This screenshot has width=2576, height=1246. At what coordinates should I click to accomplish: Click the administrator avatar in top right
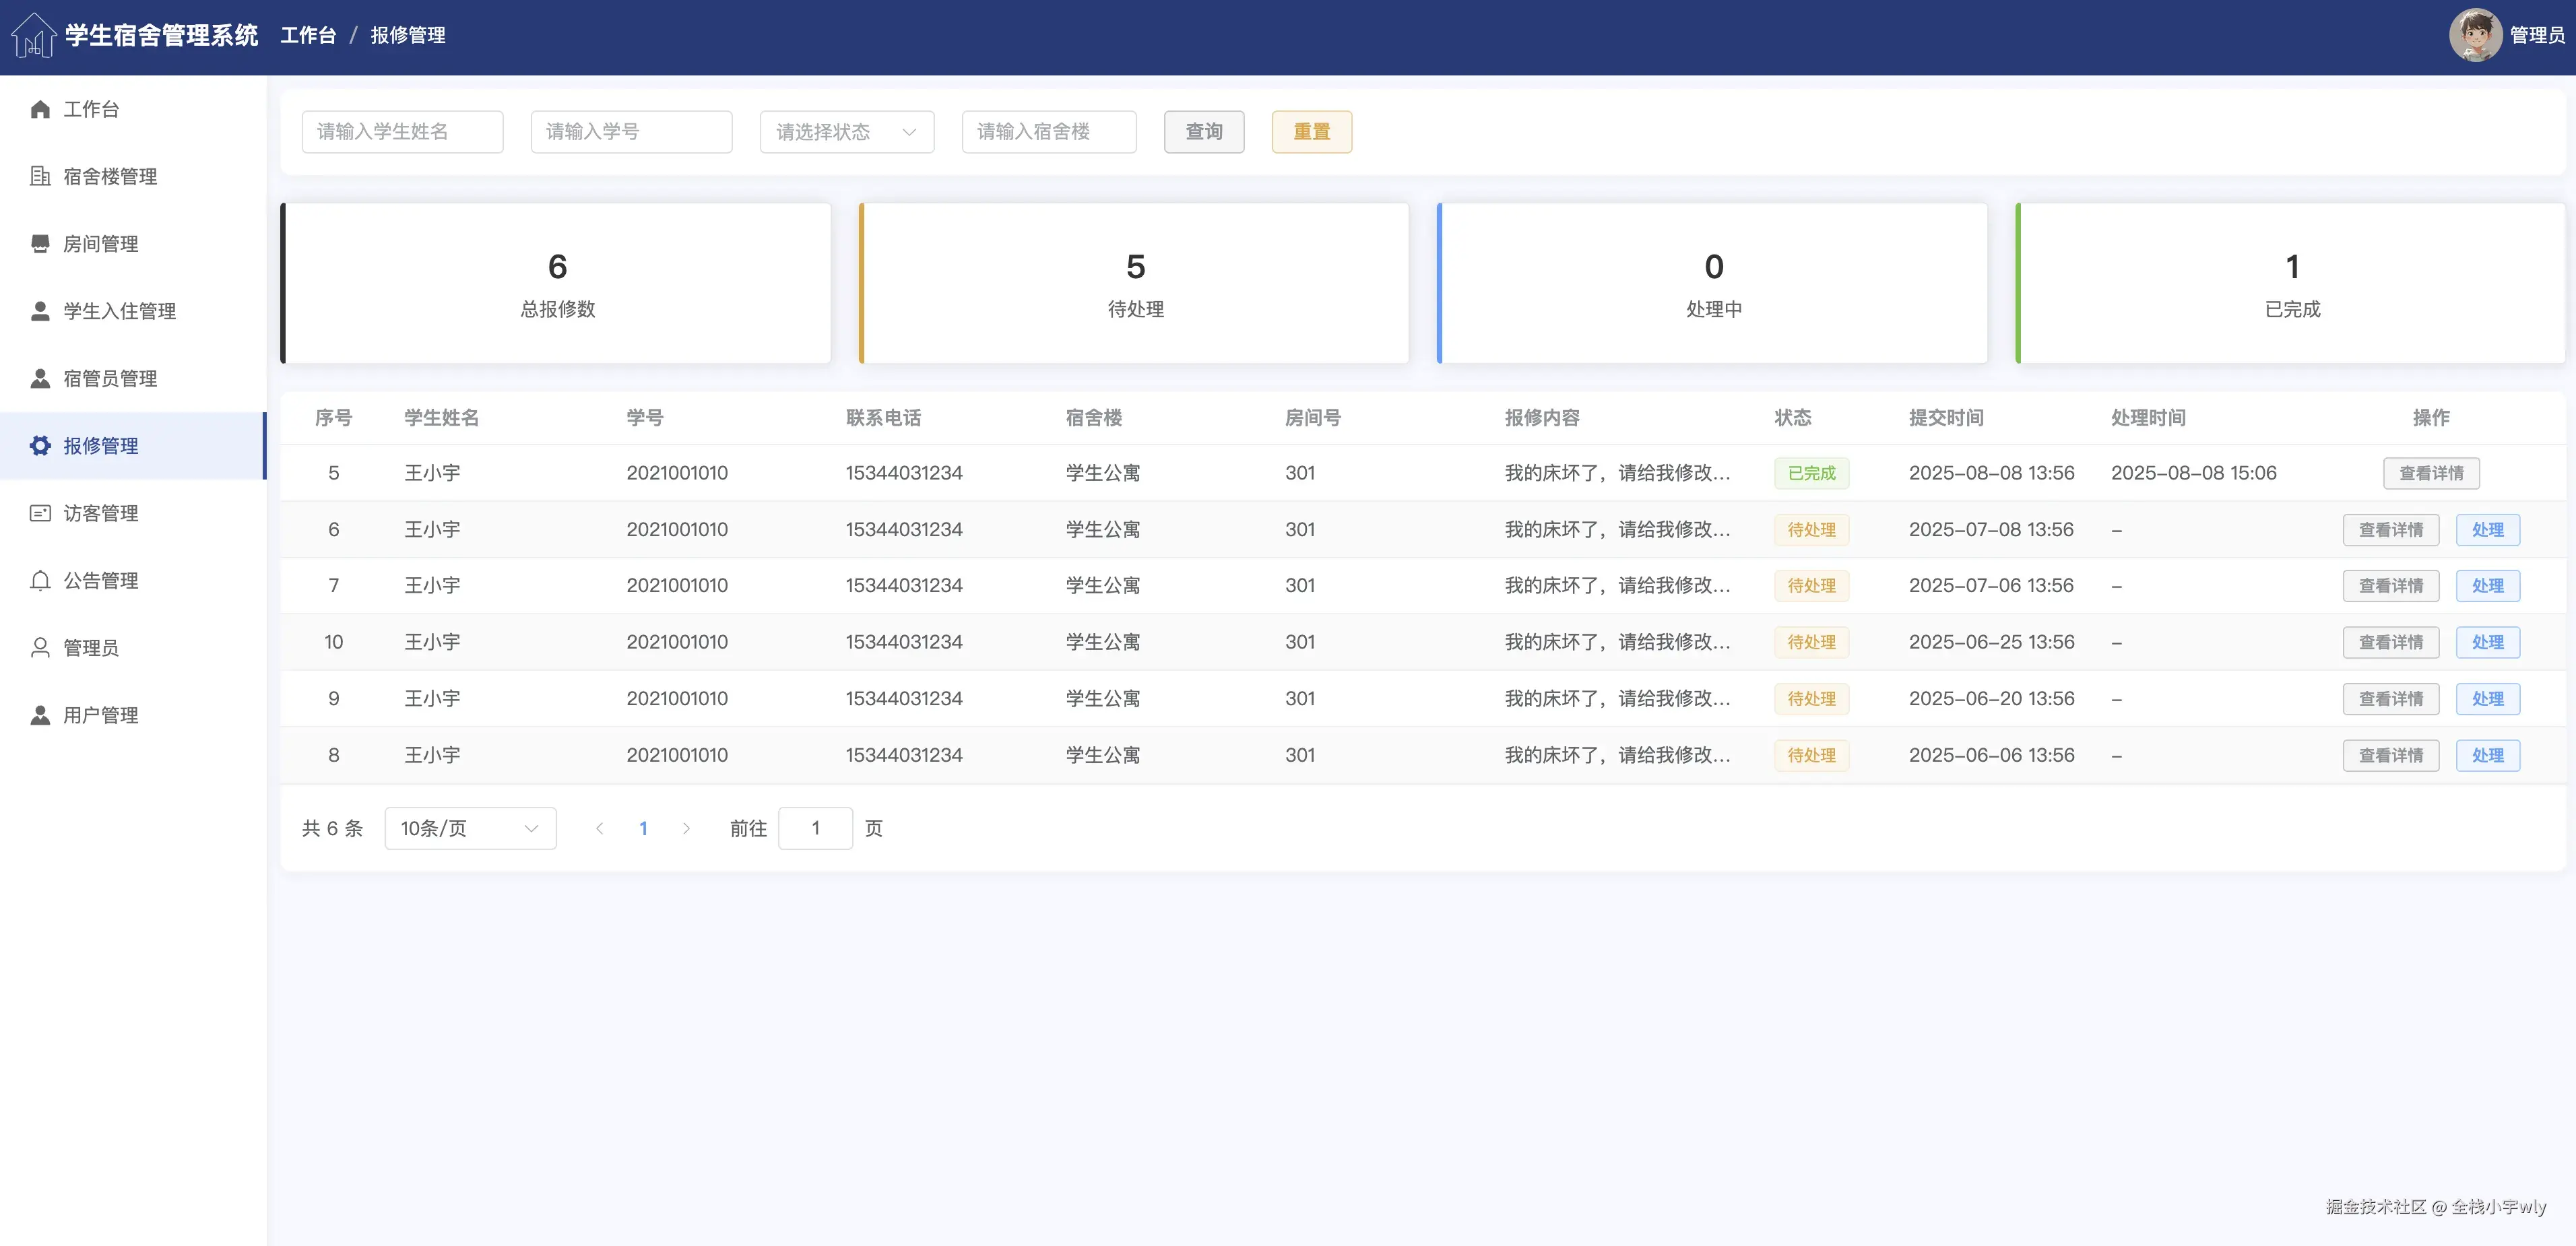coord(2475,35)
